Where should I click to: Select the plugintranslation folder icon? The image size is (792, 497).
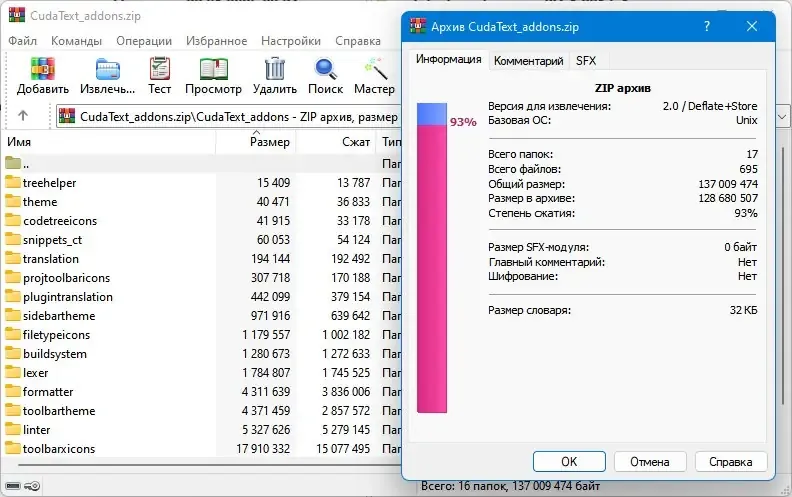coord(13,296)
